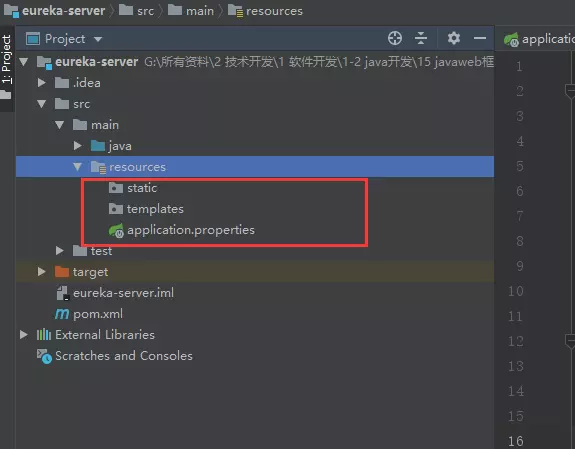Expand the .idea folder
This screenshot has height=449, width=575.
pyautogui.click(x=41, y=83)
